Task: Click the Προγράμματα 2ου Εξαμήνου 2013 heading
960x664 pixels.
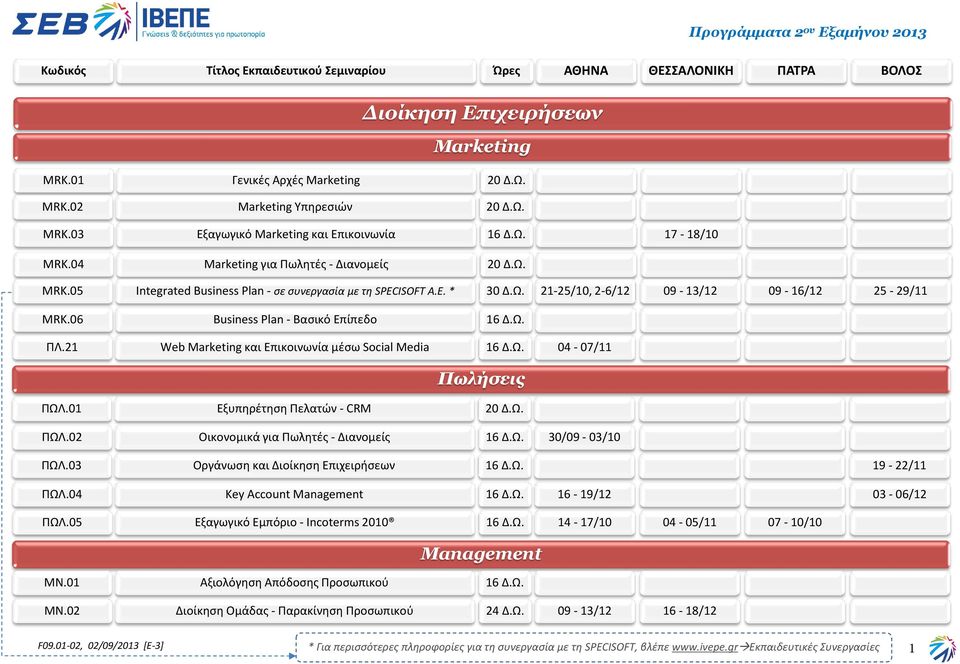Action: point(808,32)
